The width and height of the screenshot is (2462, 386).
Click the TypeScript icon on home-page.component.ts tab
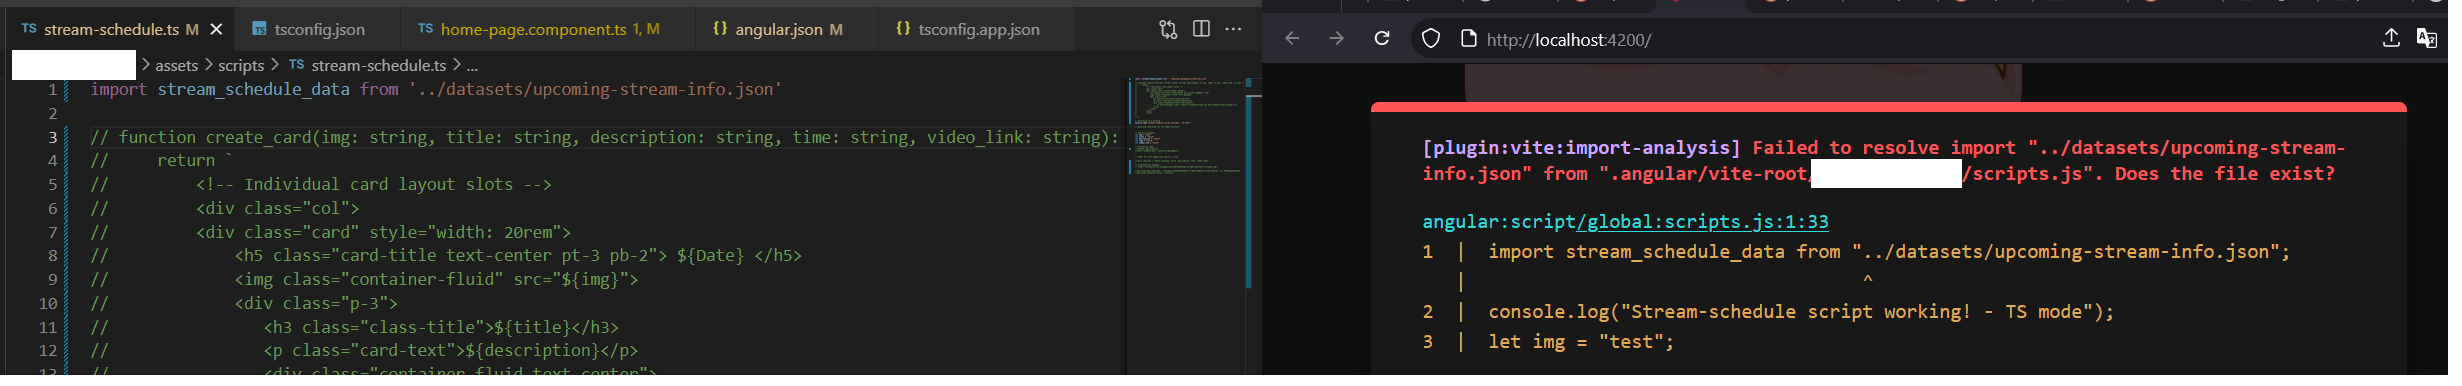click(x=426, y=29)
